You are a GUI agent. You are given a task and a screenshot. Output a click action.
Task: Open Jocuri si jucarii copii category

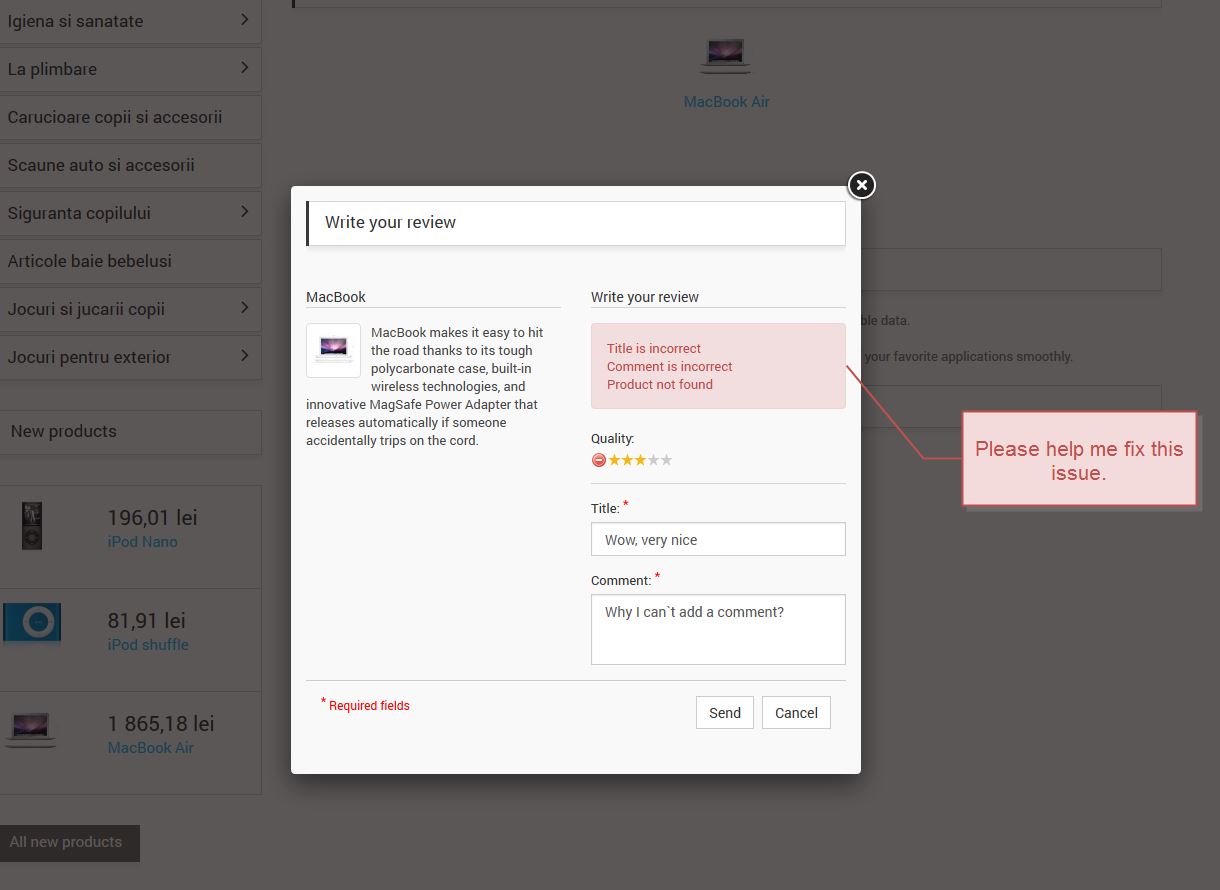(86, 309)
